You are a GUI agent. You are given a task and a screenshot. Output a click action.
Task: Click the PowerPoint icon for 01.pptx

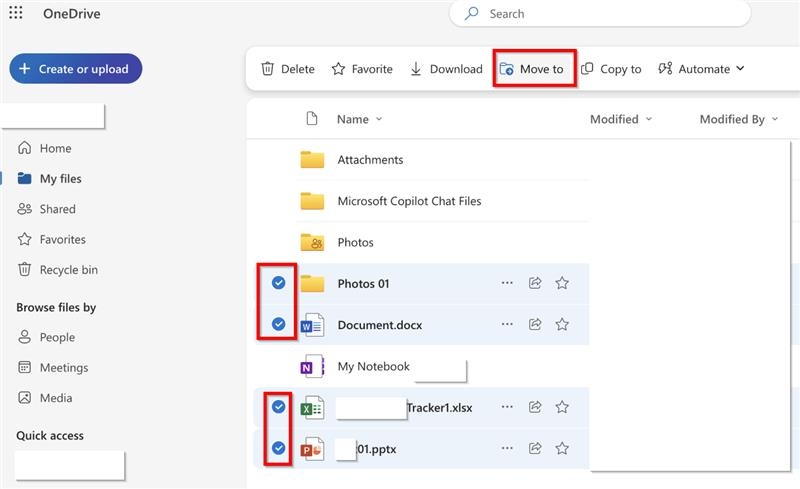click(312, 449)
